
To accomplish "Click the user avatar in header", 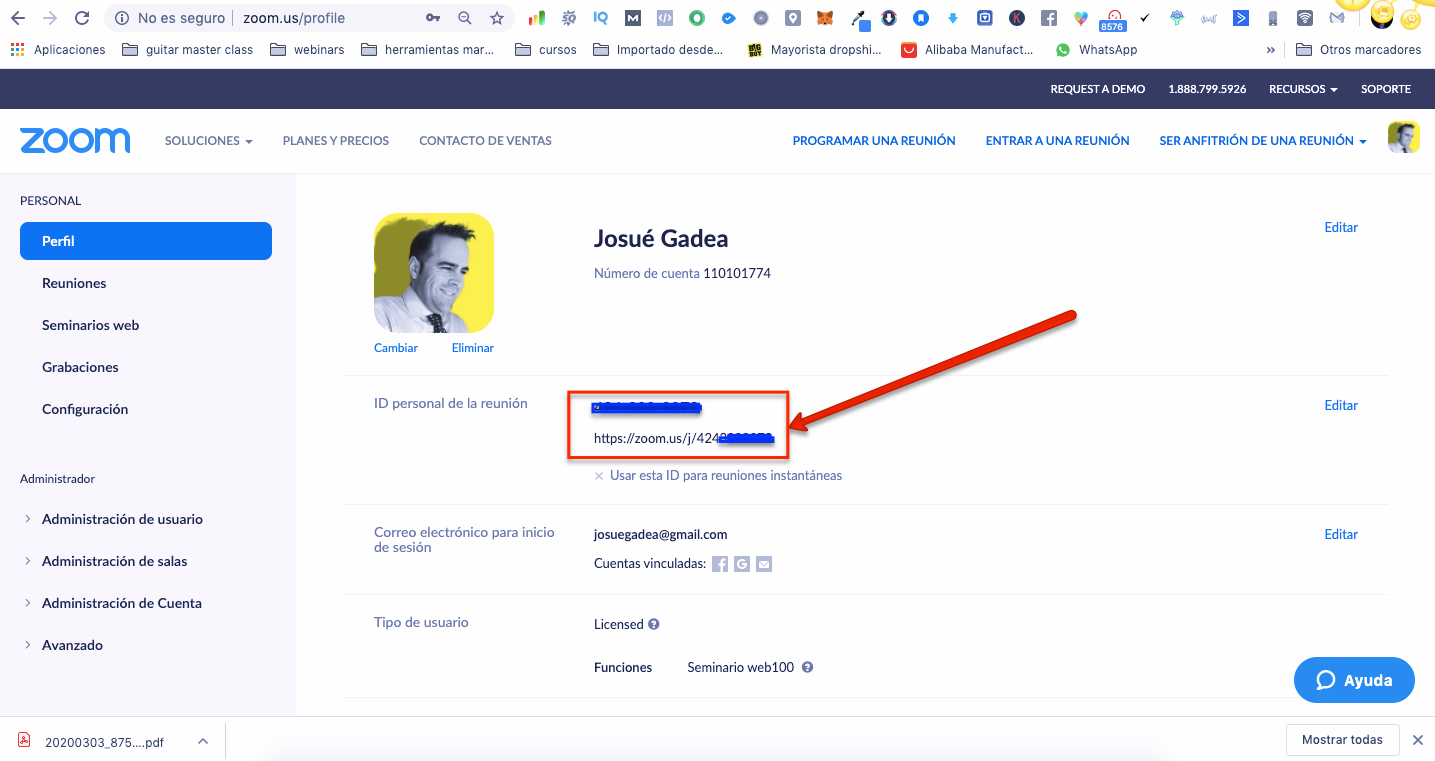I will click(1404, 138).
